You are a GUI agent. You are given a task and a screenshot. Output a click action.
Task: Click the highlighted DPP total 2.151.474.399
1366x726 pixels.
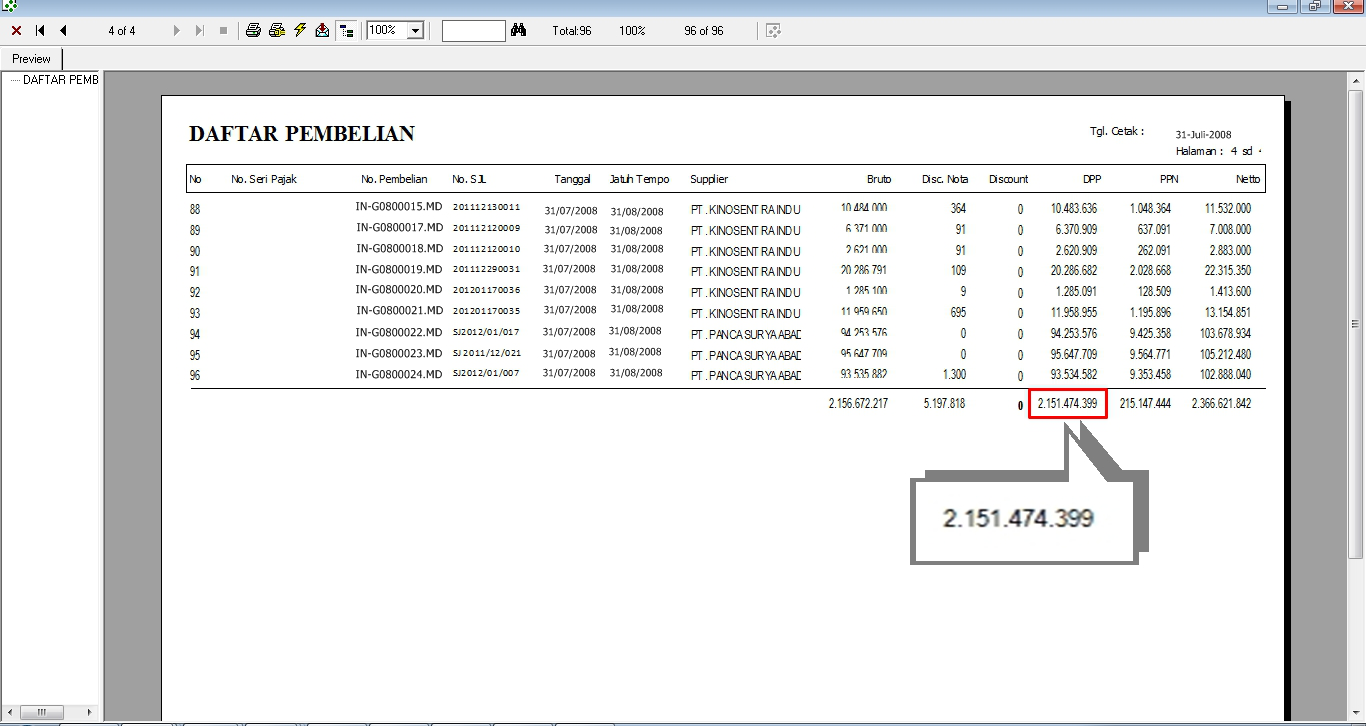[x=1067, y=404]
